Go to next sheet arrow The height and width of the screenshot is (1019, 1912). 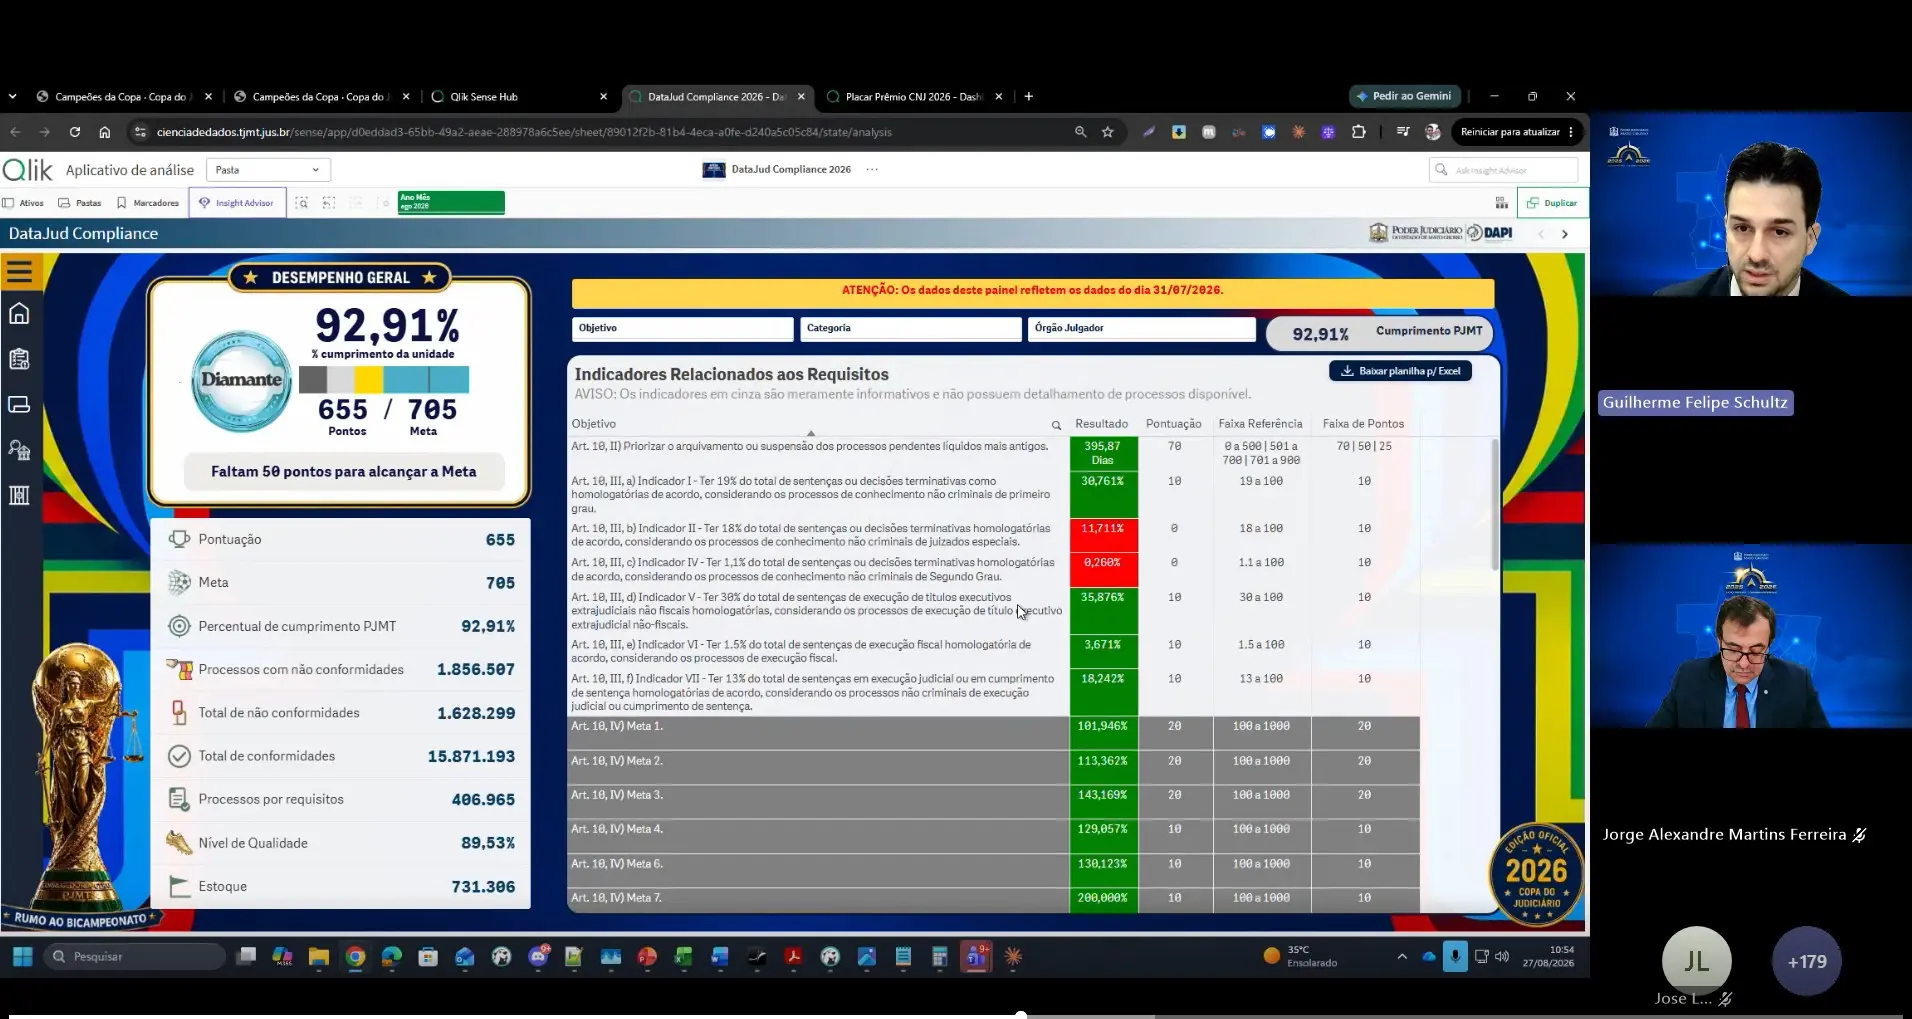coord(1565,234)
